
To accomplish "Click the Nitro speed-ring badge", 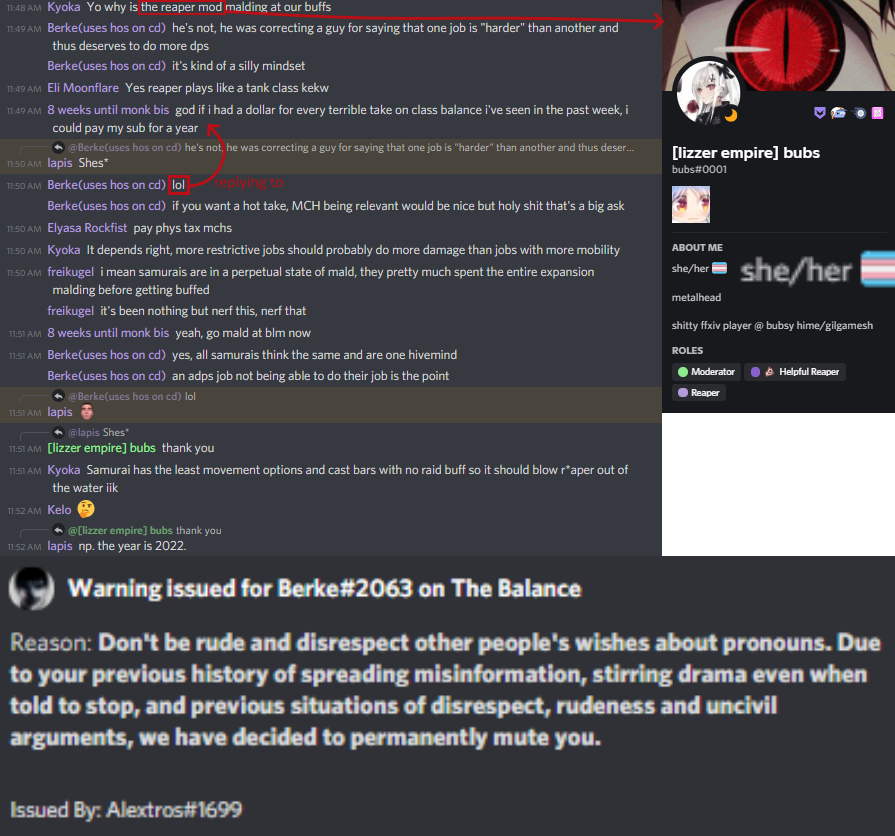I will (860, 113).
